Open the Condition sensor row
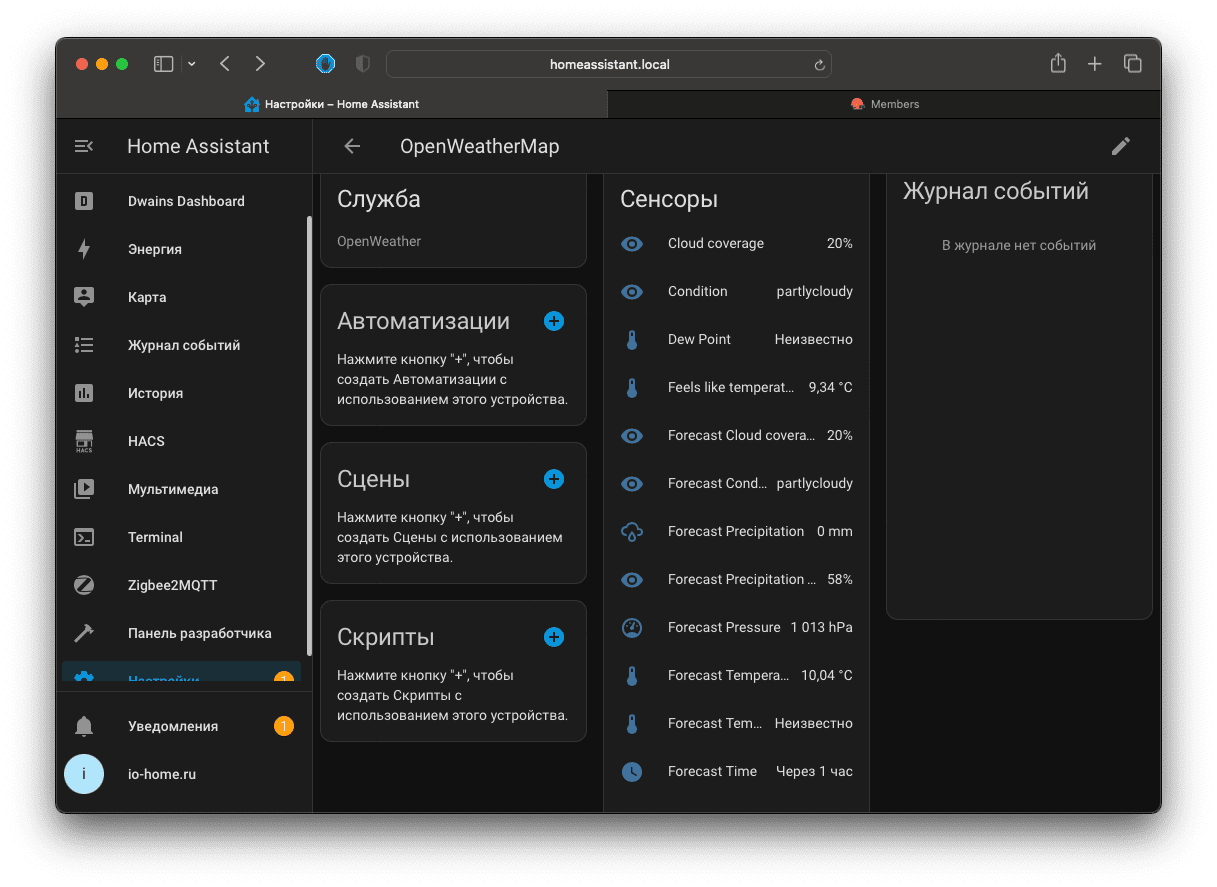Screen dimensions: 1217x887 [x=736, y=291]
